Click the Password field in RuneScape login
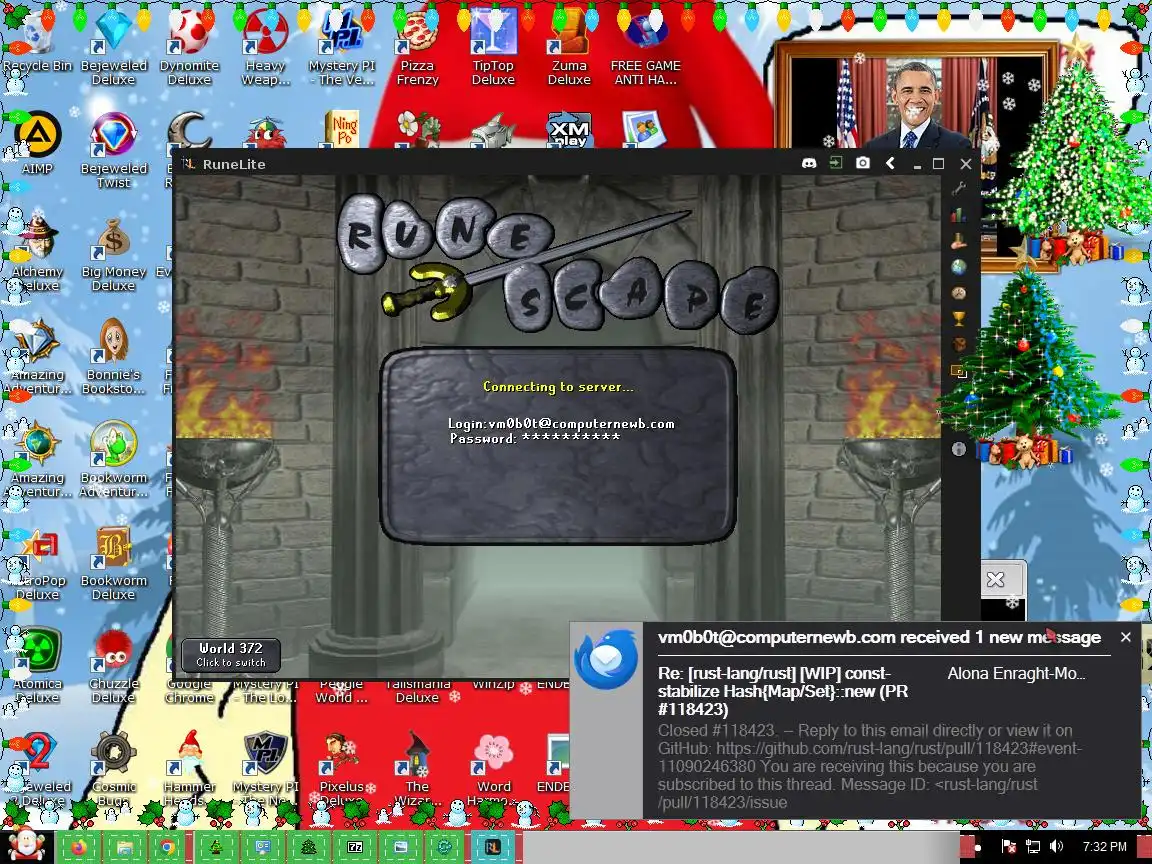1152x864 pixels. point(535,438)
